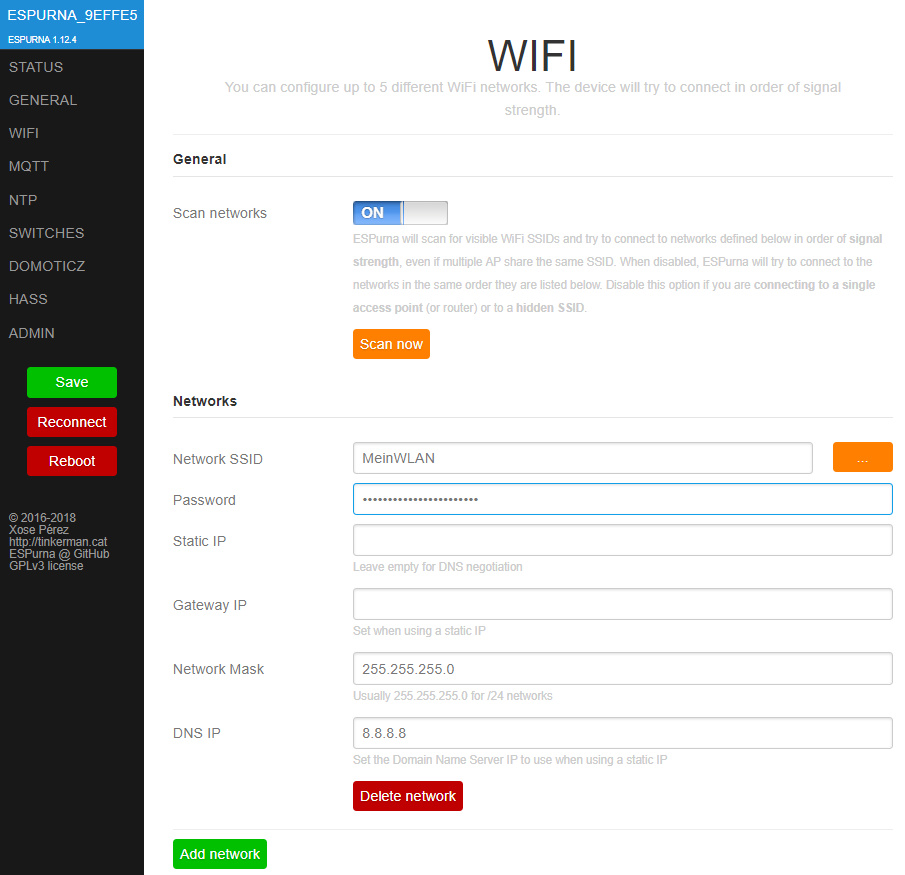This screenshot has width=905, height=875.
Task: Expand network options with the orange ellipsis button
Action: [862, 458]
